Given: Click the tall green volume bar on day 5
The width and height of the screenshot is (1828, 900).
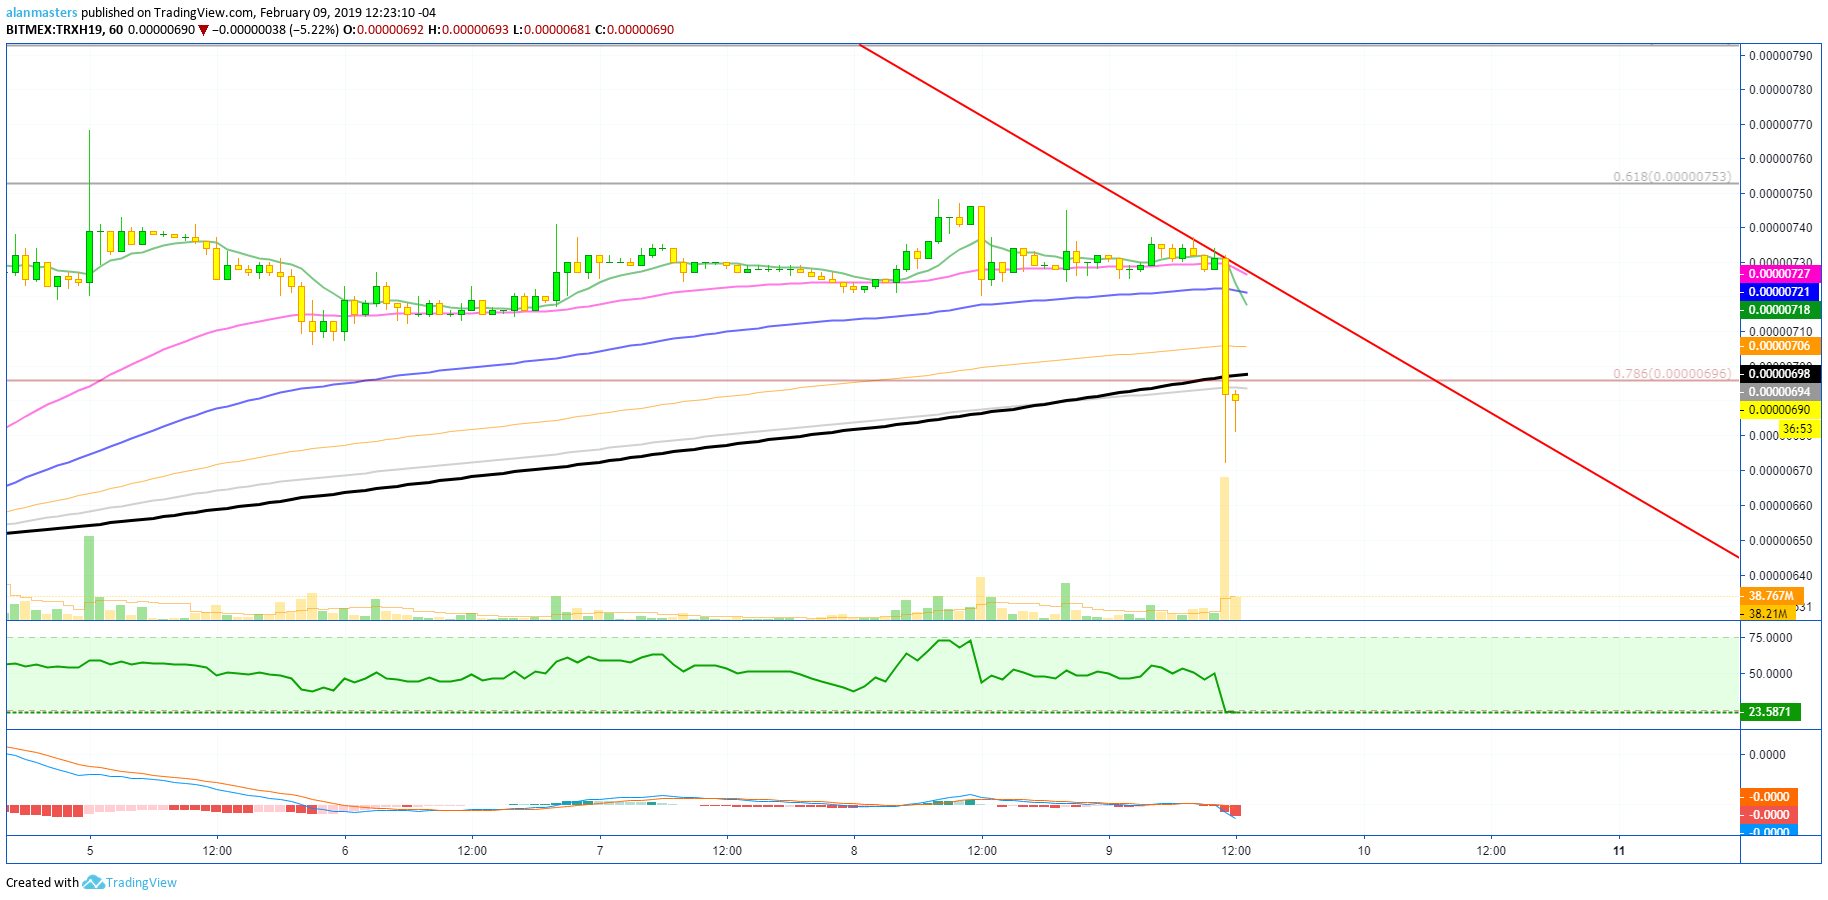Looking at the screenshot, I should click(x=89, y=578).
